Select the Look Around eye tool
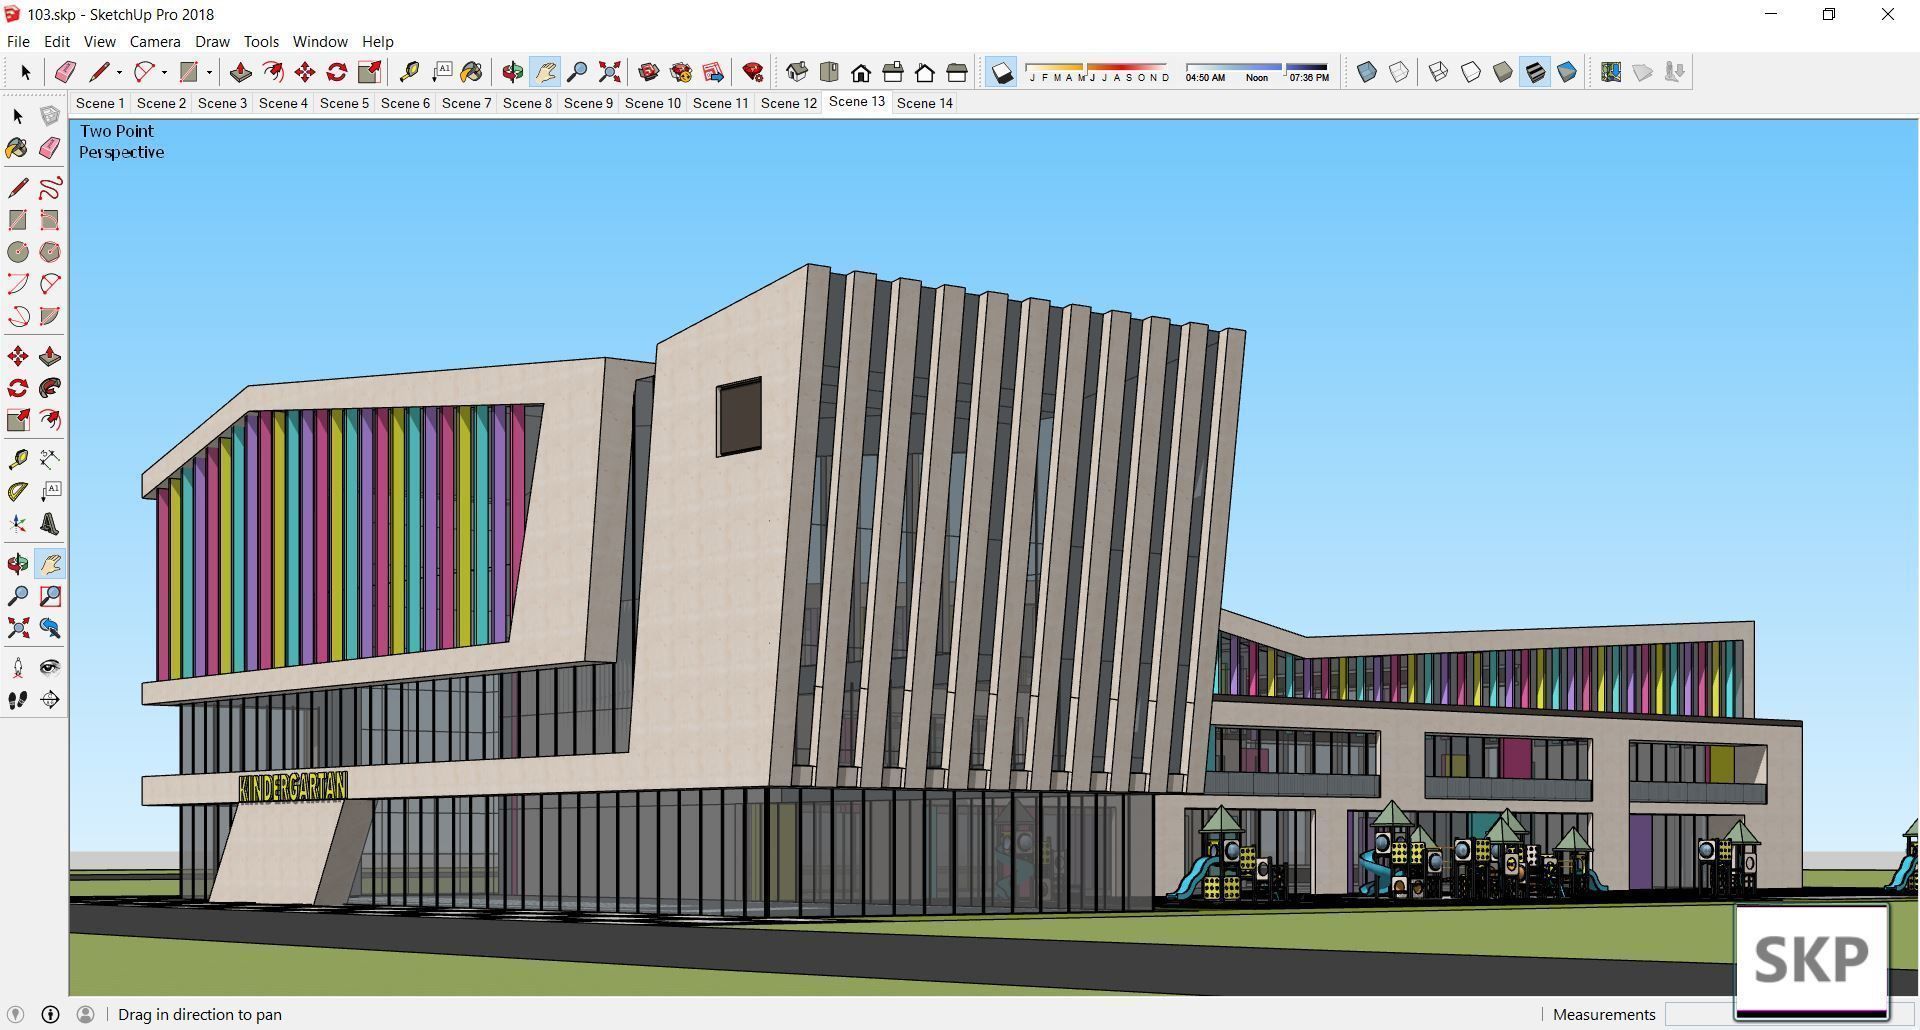 coord(49,668)
